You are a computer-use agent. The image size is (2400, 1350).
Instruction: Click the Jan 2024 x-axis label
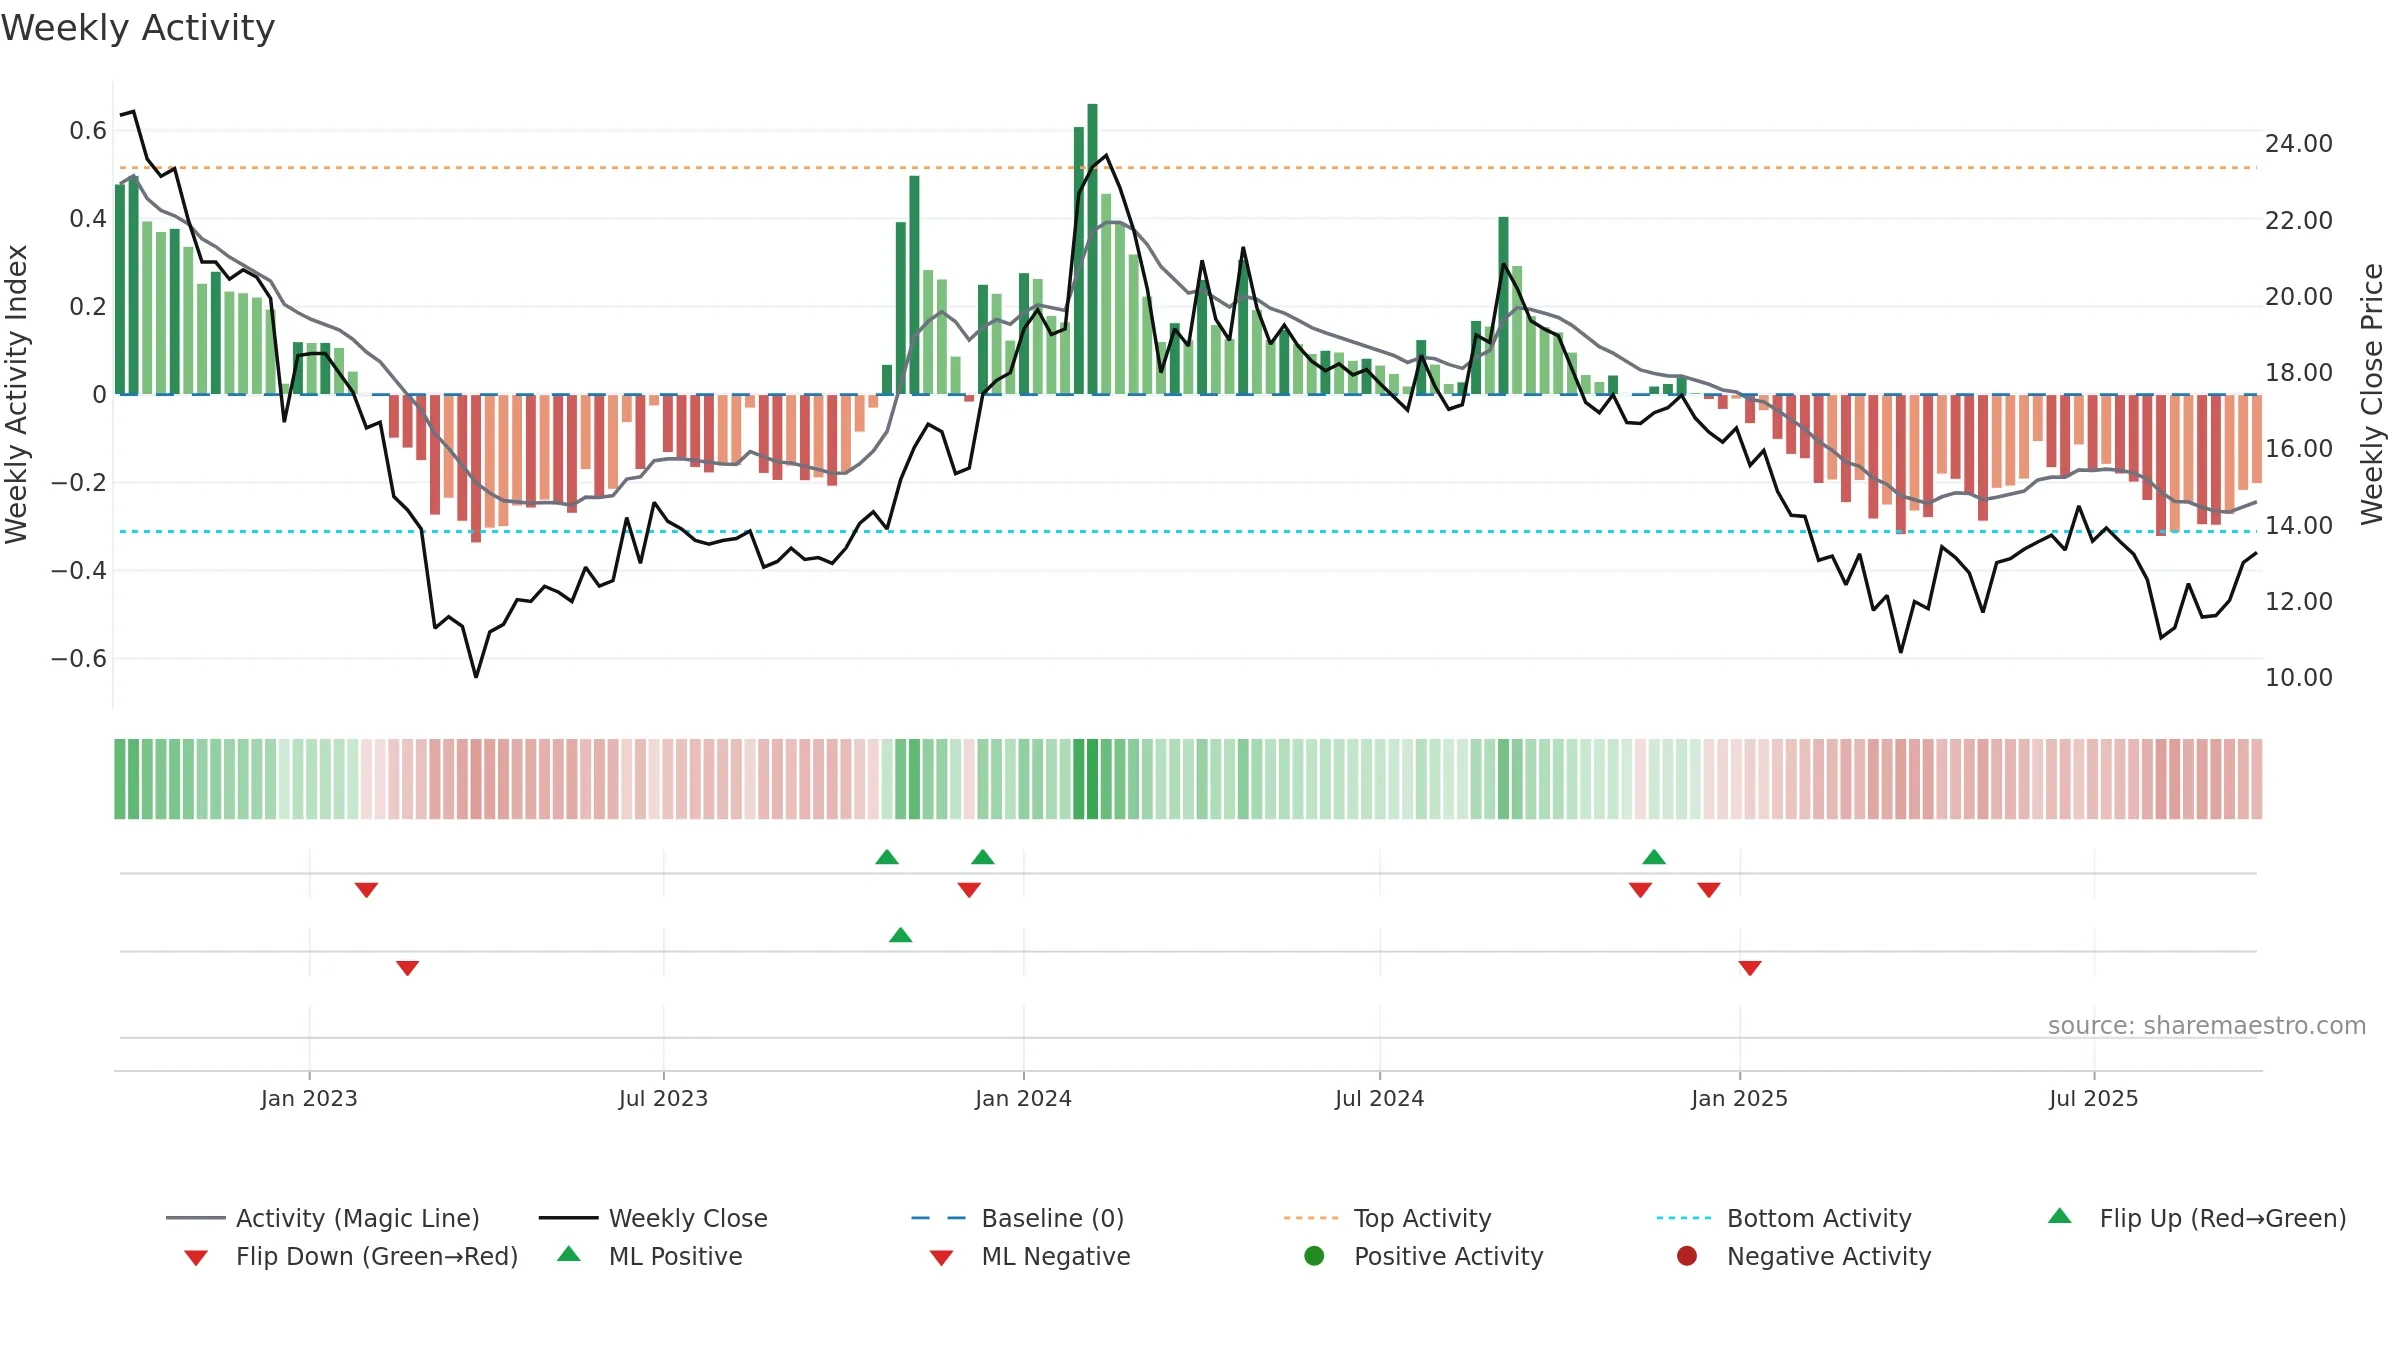tap(1023, 1098)
